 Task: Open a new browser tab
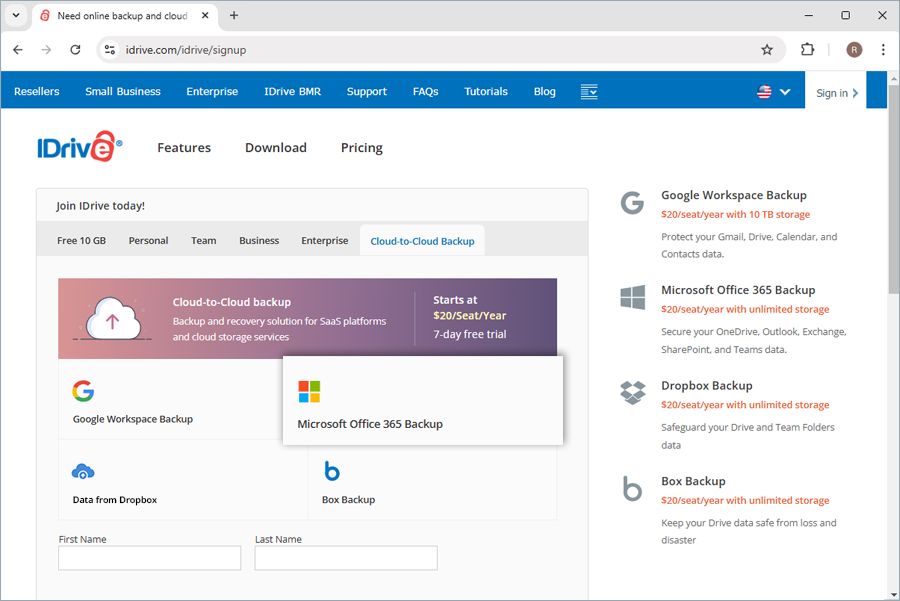234,15
